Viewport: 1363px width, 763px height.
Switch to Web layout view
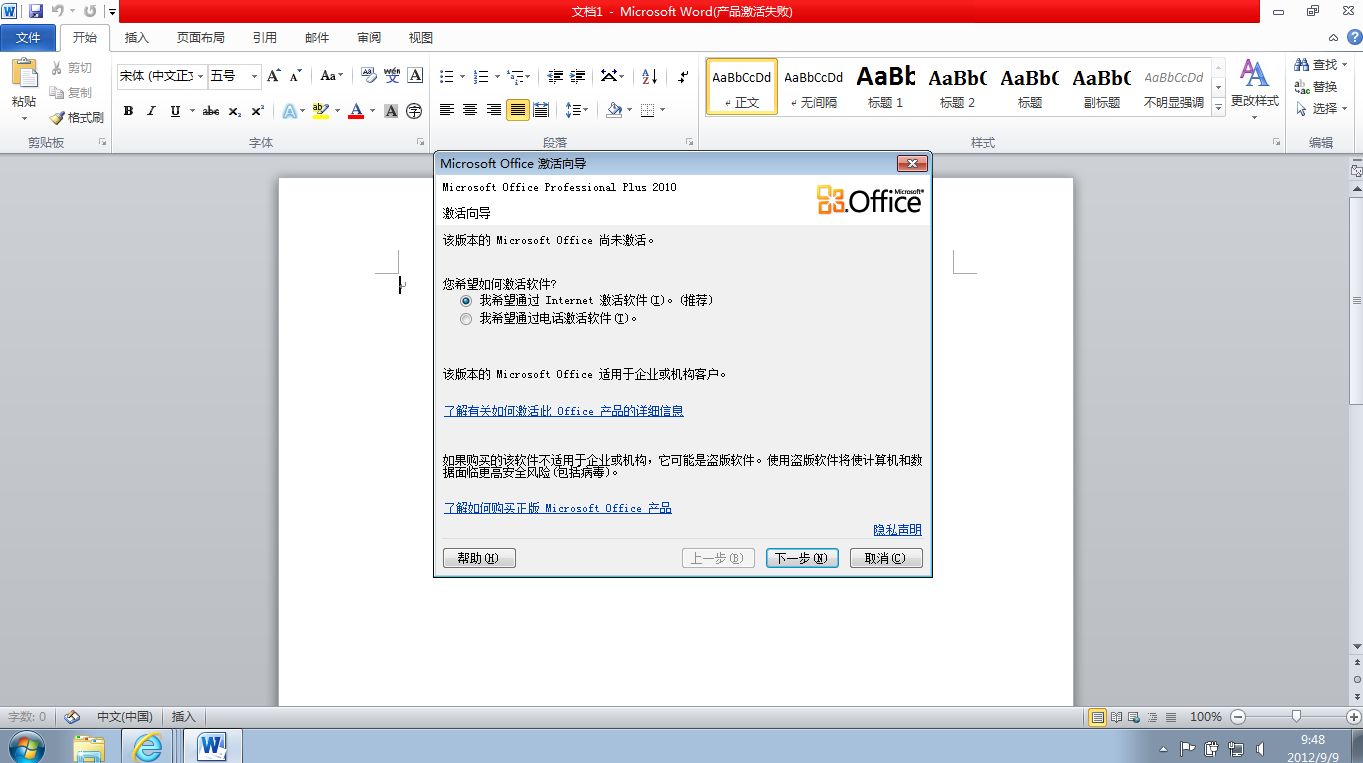coord(1134,717)
